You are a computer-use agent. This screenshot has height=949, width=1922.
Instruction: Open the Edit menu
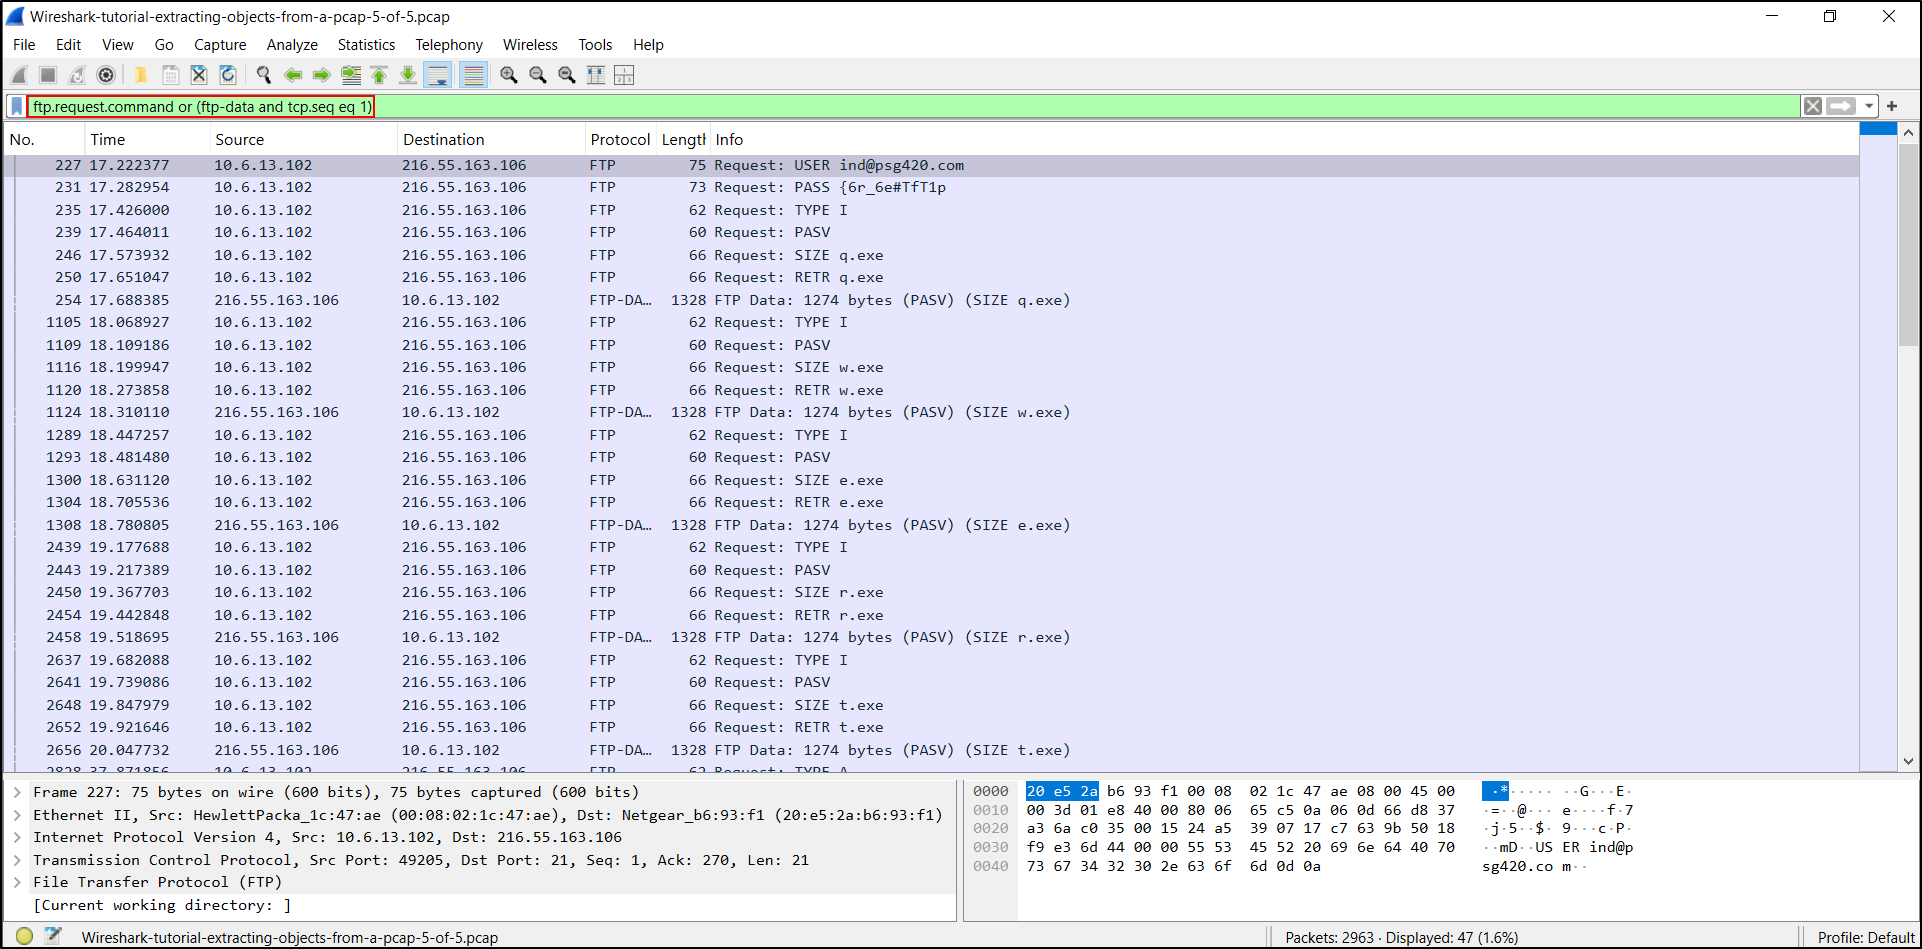(68, 45)
